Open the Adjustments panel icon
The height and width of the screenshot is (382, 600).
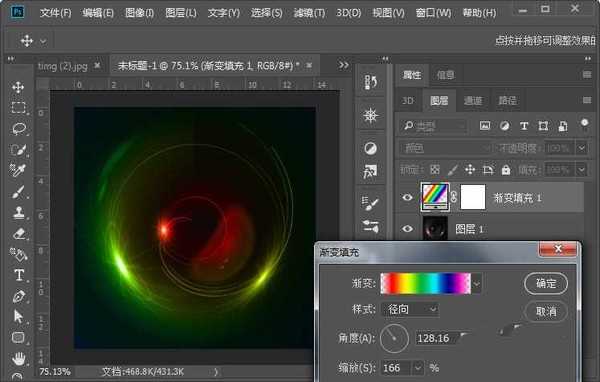click(x=370, y=148)
